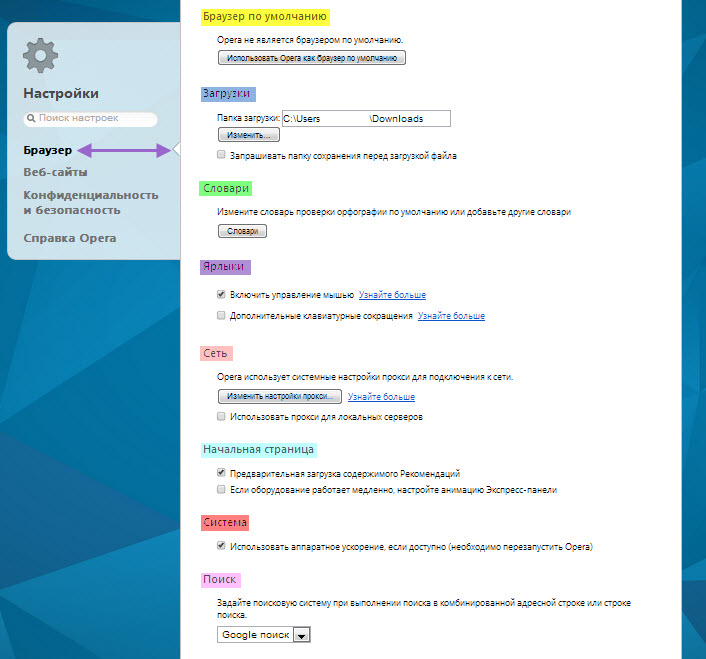This screenshot has height=659, width=706.
Task: Disable hardware acceleration checkbox
Action: pos(221,546)
